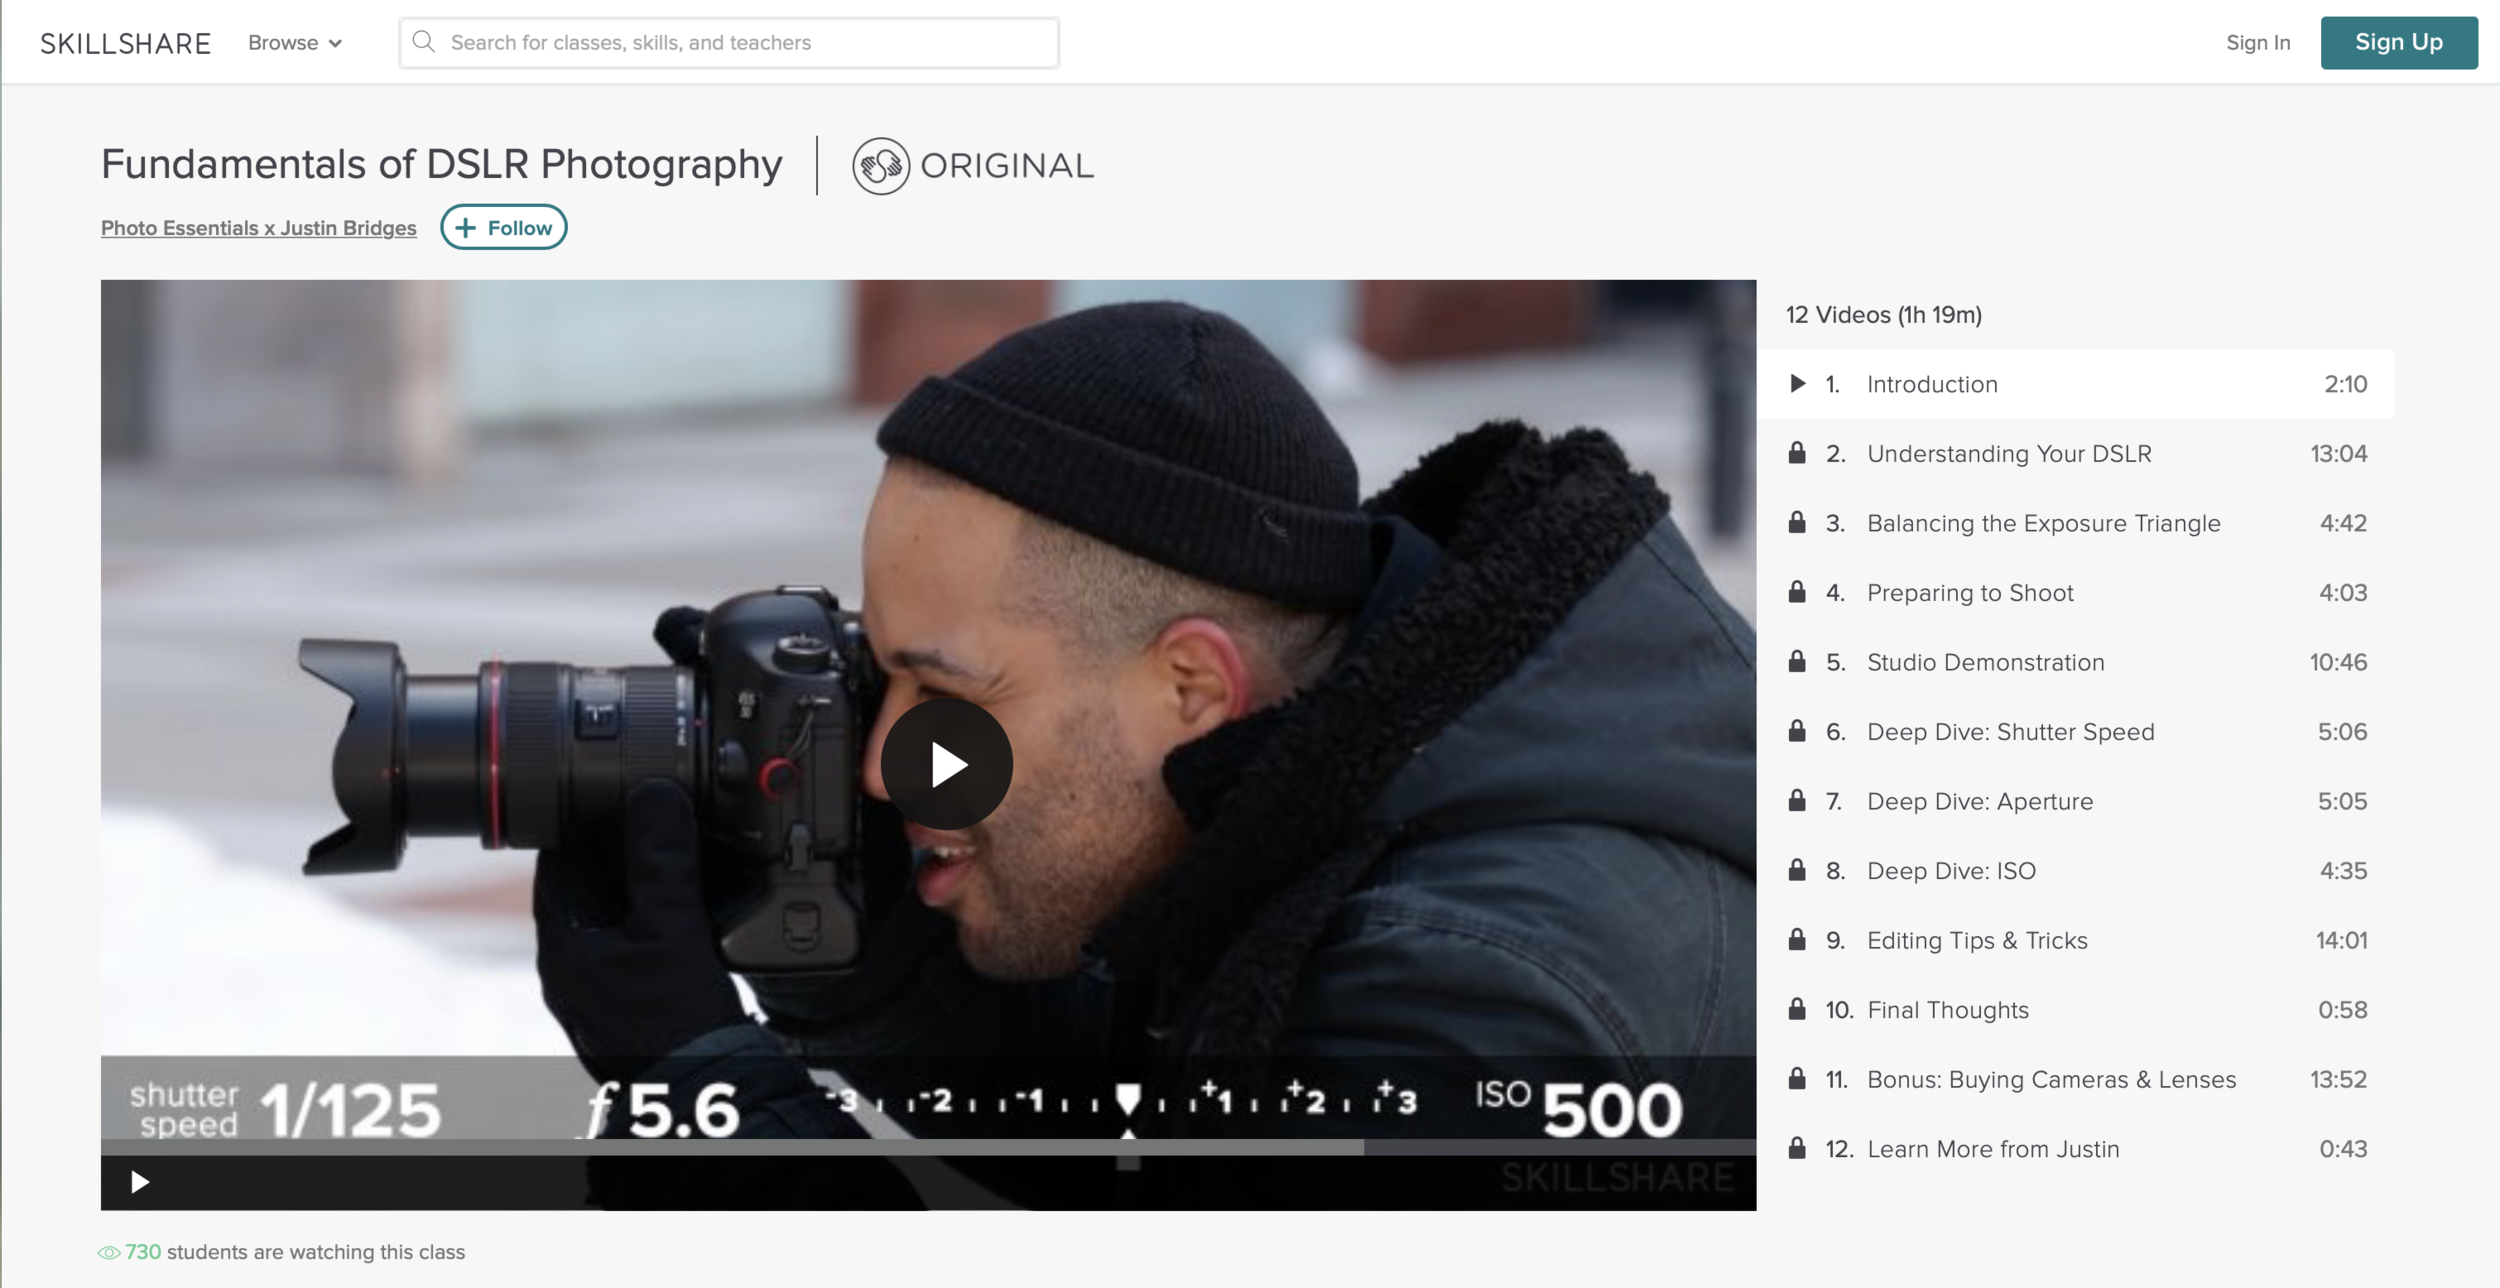Click the Sign Up button
Screen dimensions: 2500x1288
(2399, 43)
